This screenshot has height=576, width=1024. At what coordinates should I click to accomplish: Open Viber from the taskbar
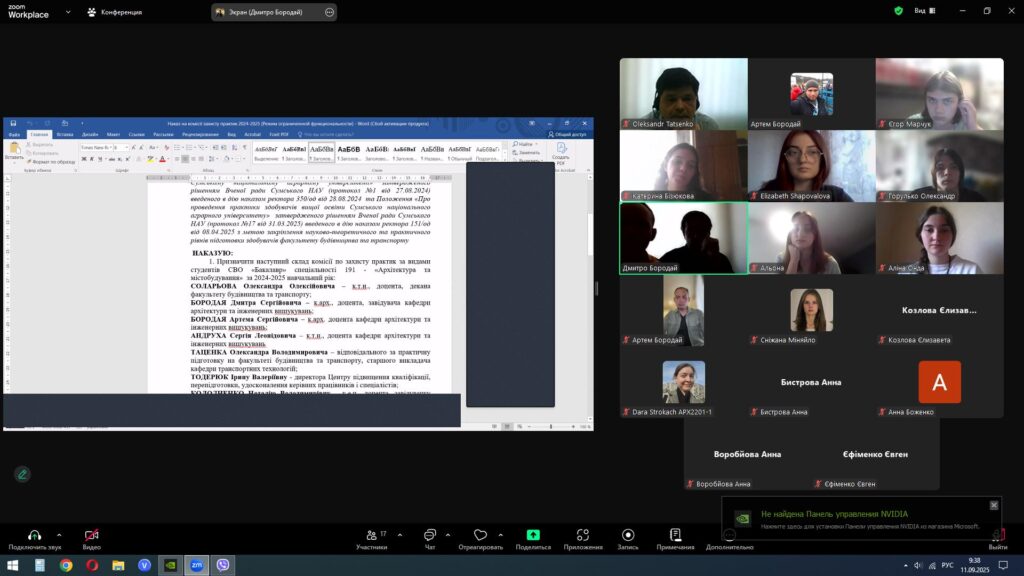(223, 565)
